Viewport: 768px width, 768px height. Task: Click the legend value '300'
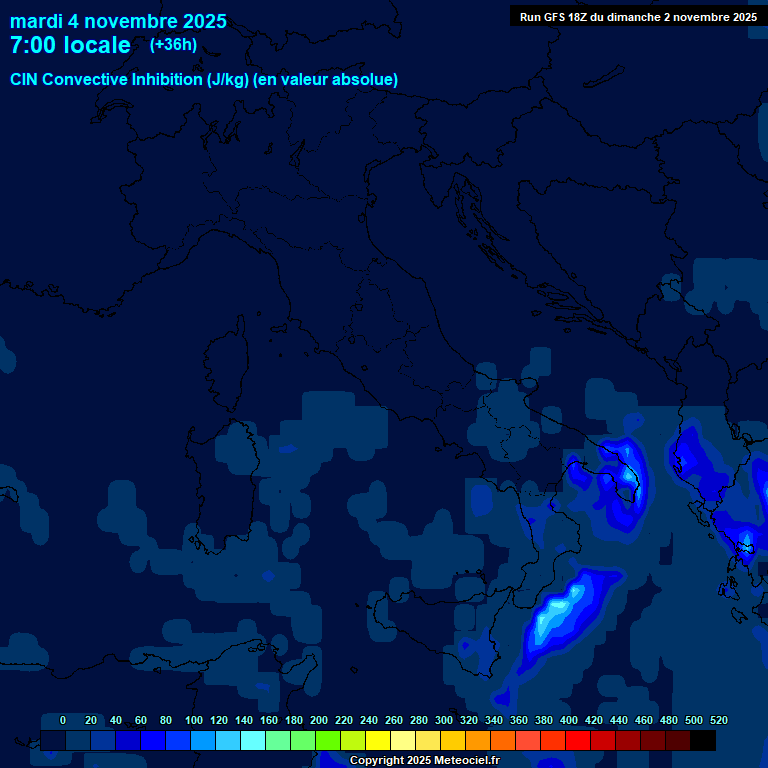click(x=444, y=720)
